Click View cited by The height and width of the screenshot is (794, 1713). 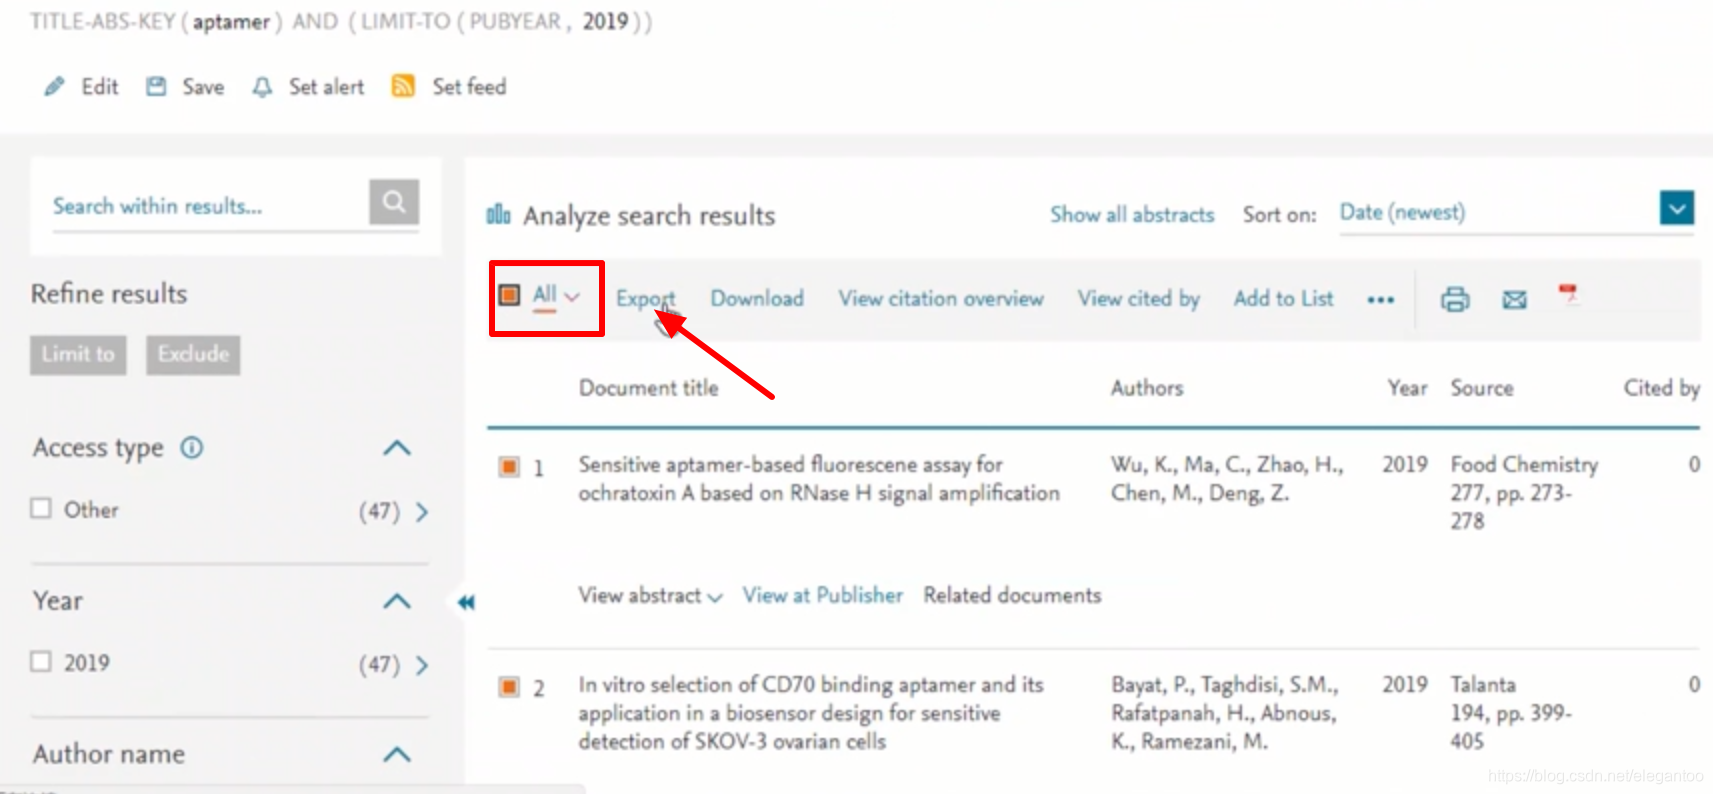tap(1138, 299)
